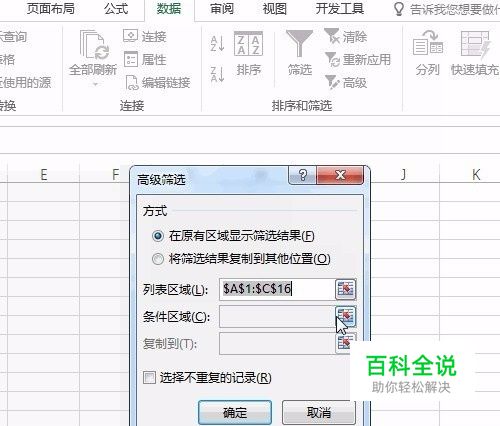Cancel with the 取消 button
500x426 pixels.
(x=319, y=413)
